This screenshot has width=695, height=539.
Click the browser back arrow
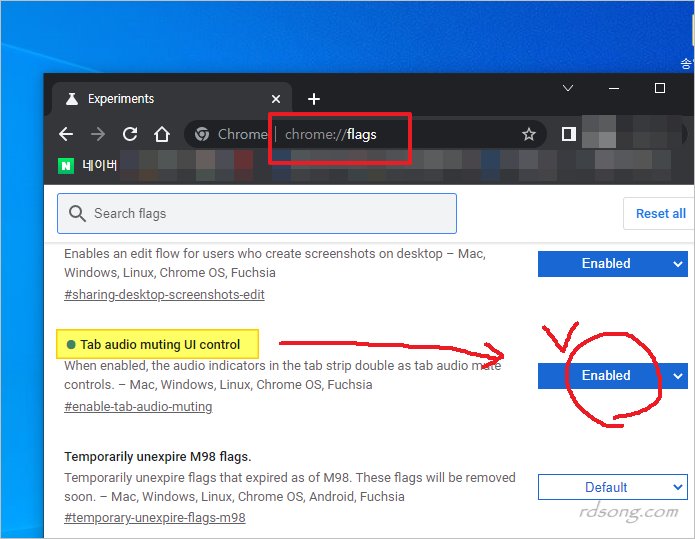[66, 134]
